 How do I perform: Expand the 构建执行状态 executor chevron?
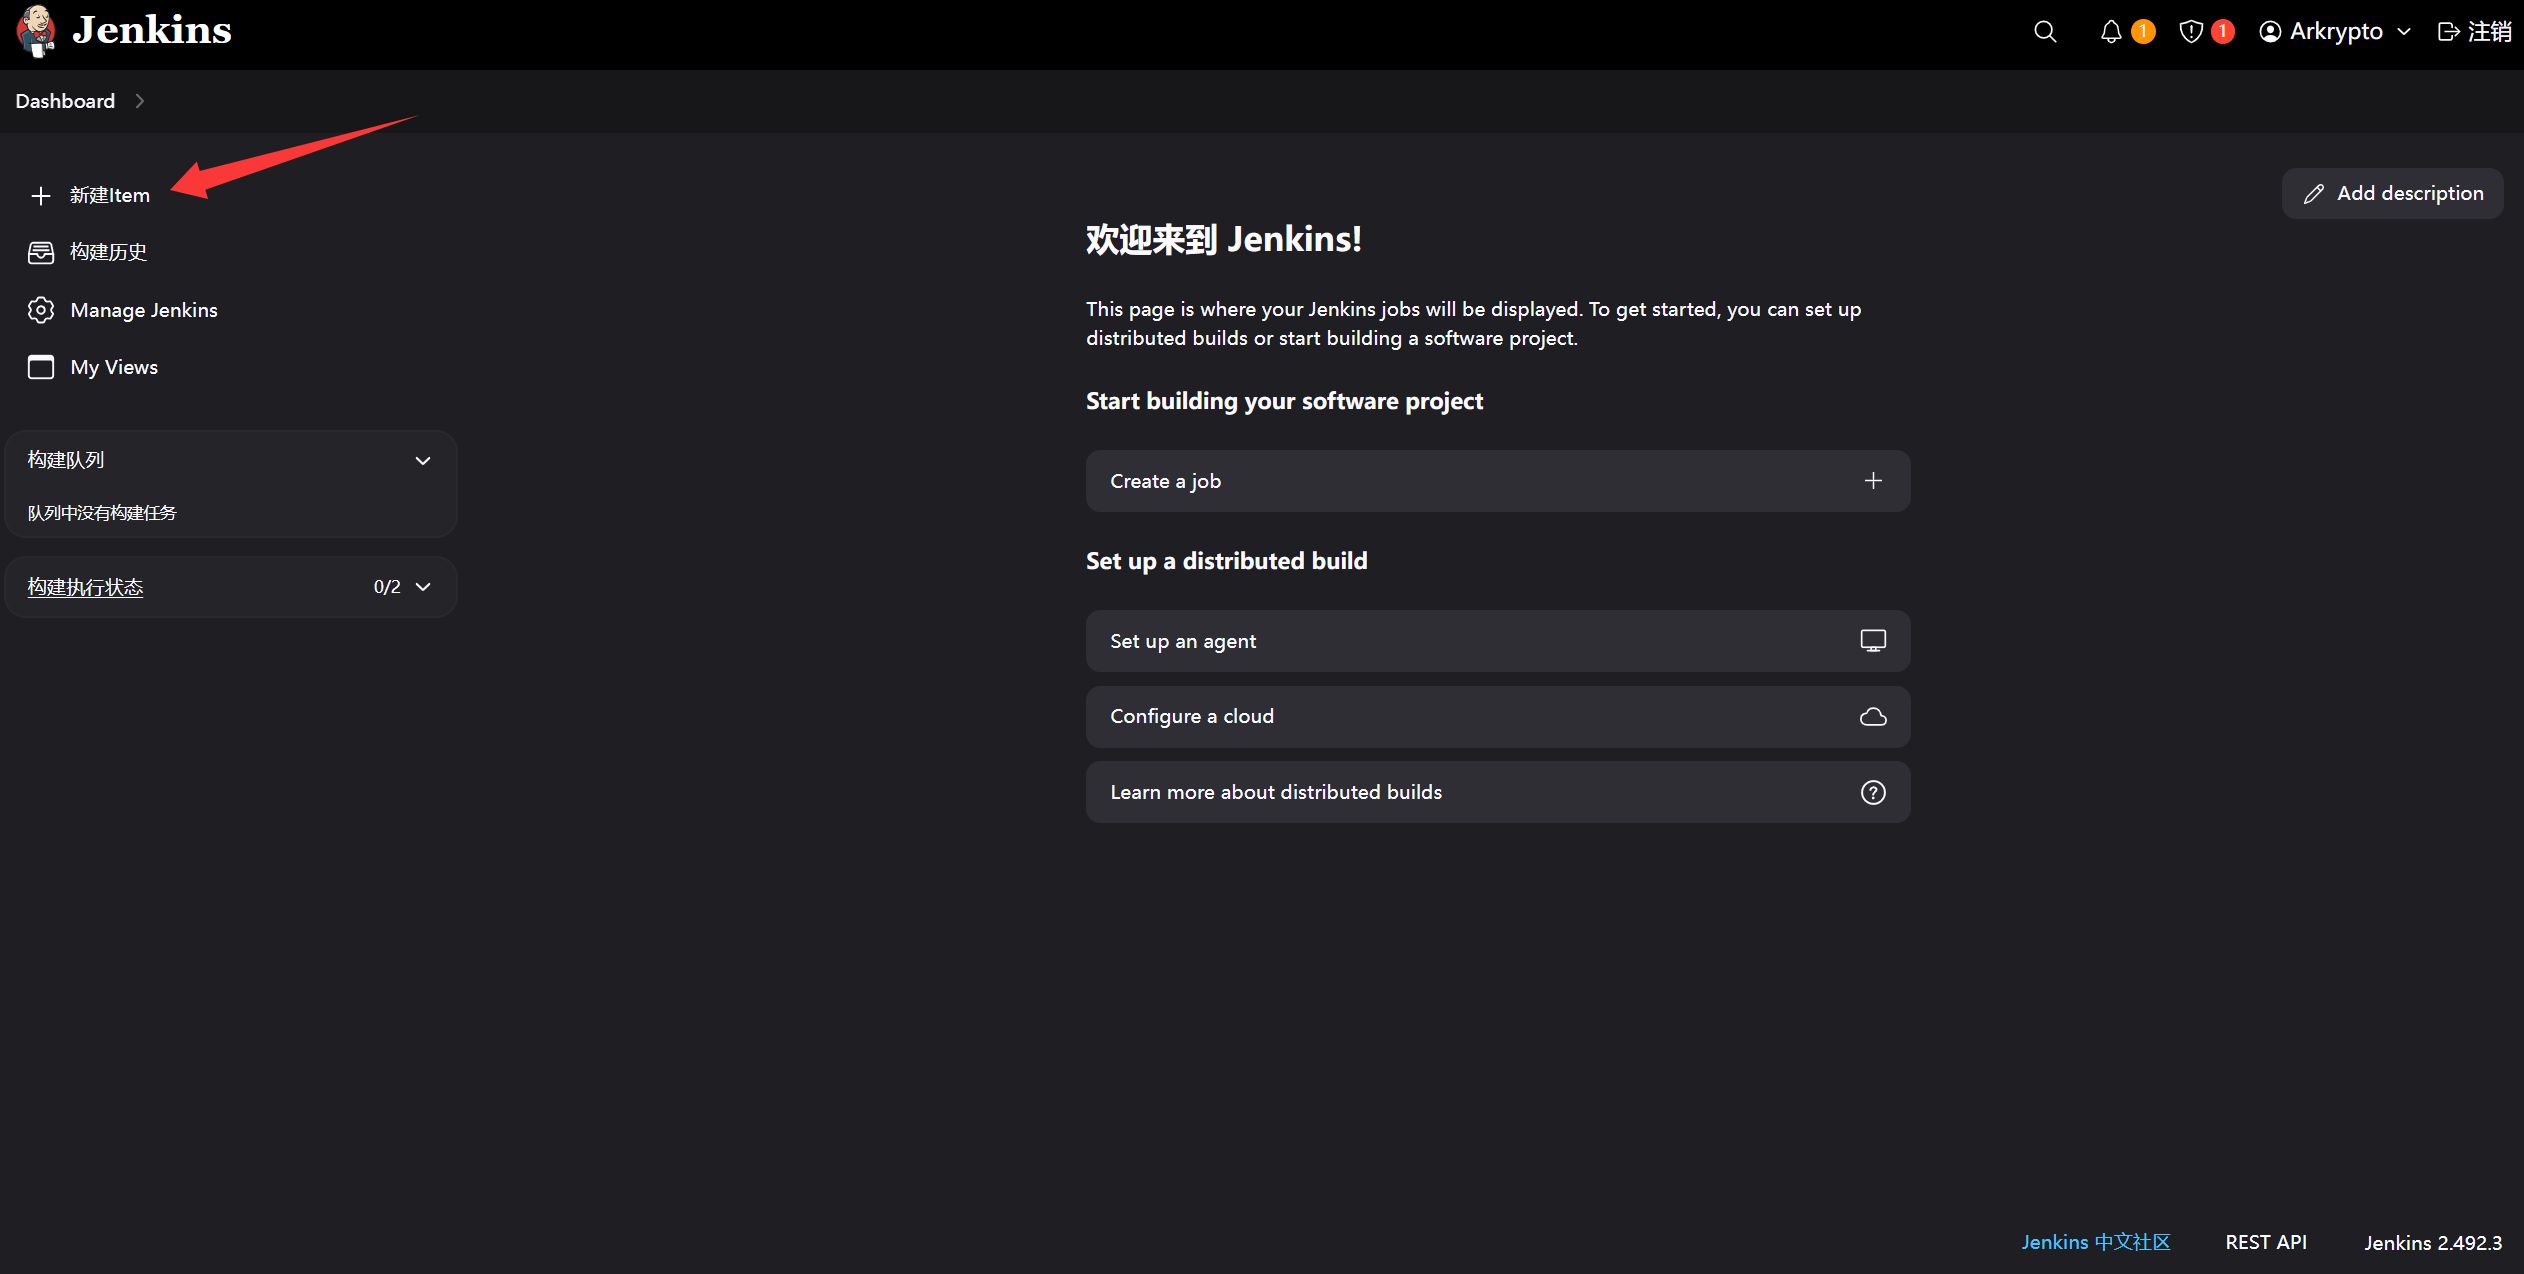[x=423, y=587]
